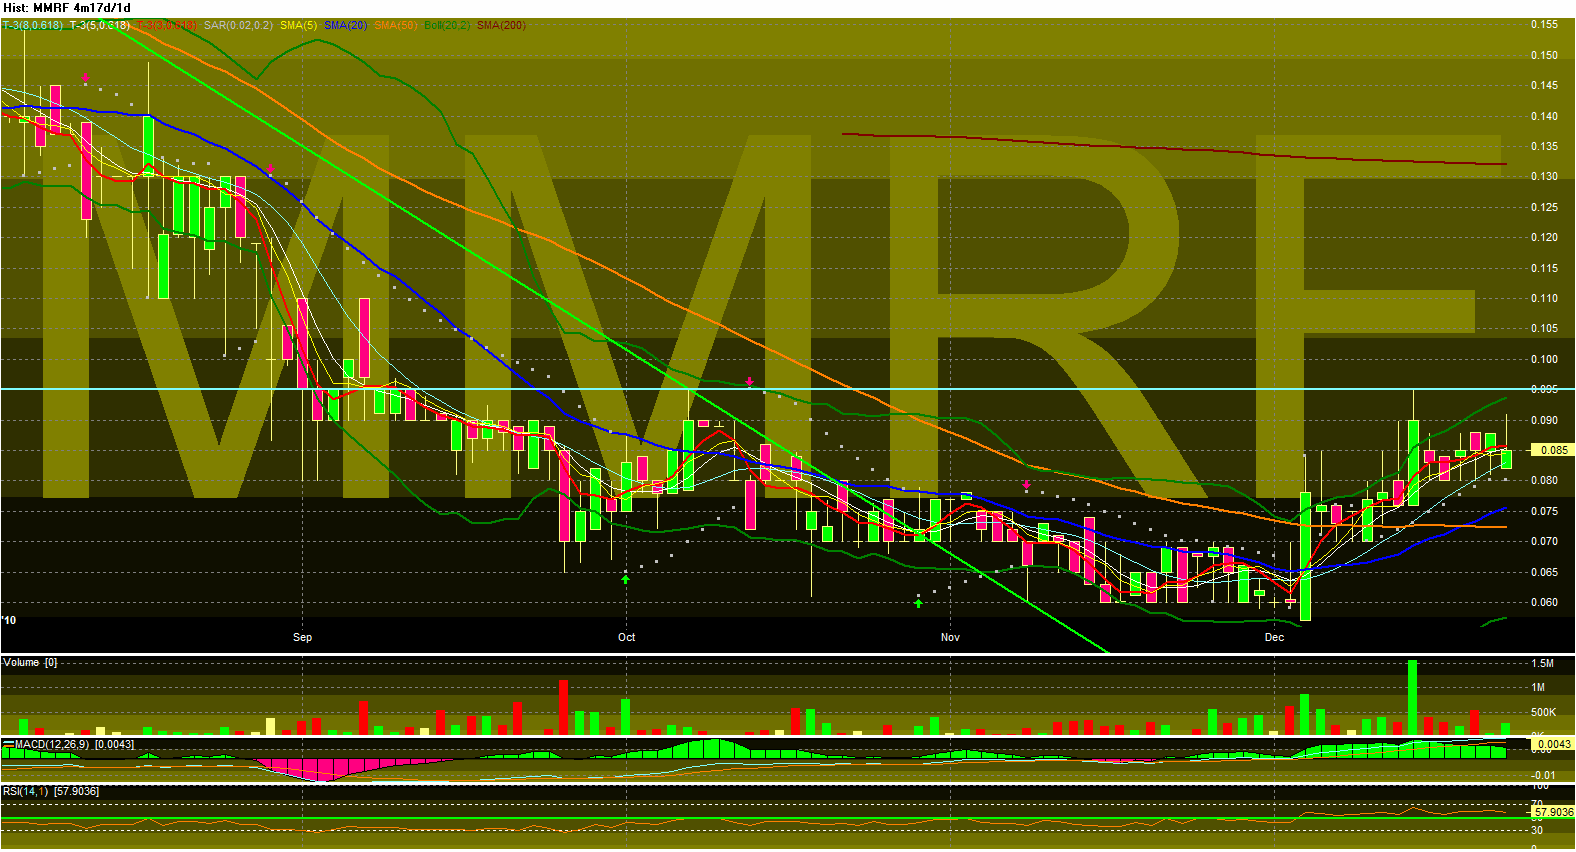This screenshot has height=852, width=1576.
Task: Click the 0.130 price axis label
Action: click(x=1544, y=176)
